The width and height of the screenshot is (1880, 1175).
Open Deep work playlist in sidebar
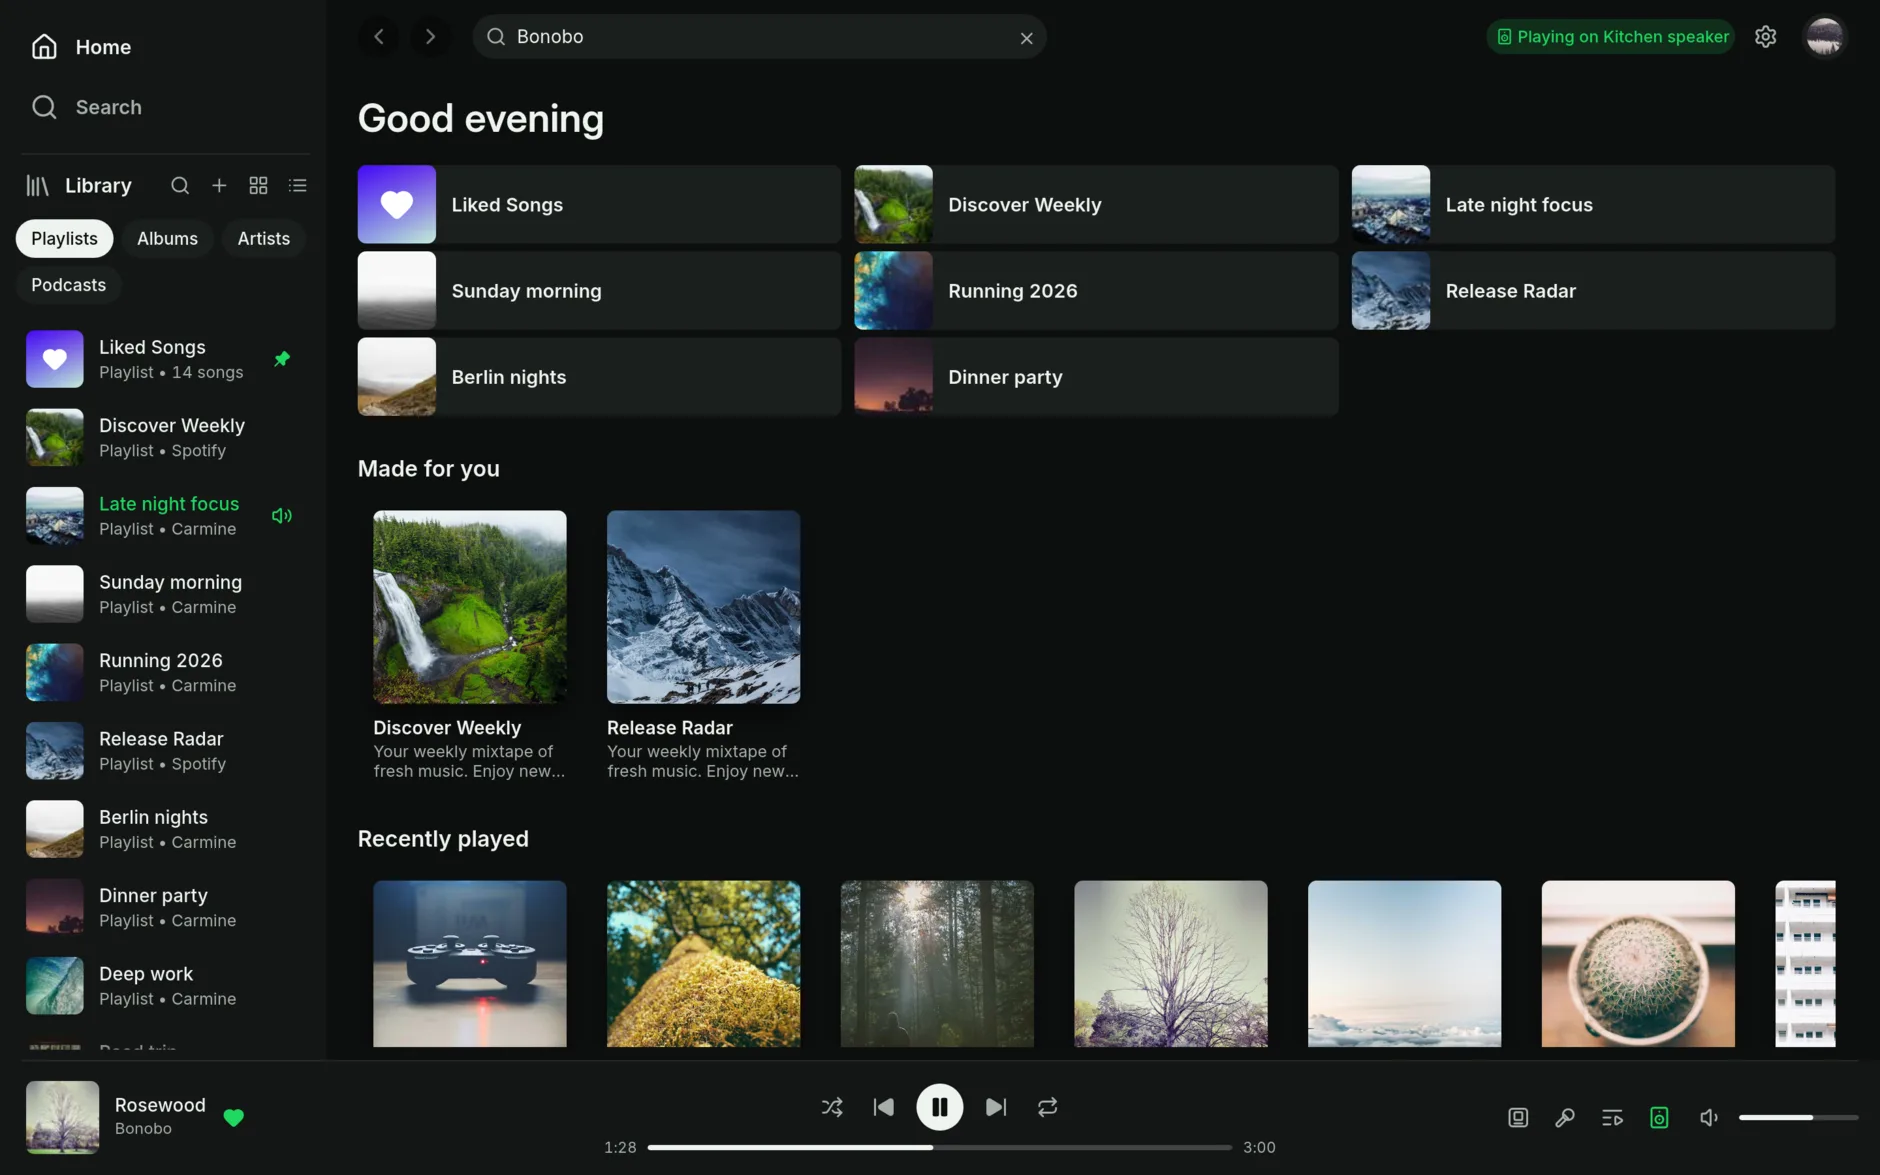(x=165, y=986)
